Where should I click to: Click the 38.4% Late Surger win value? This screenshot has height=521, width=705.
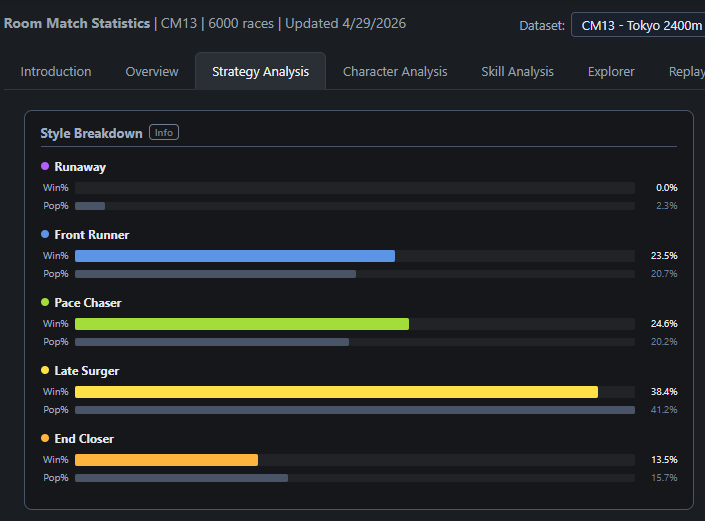(x=664, y=392)
